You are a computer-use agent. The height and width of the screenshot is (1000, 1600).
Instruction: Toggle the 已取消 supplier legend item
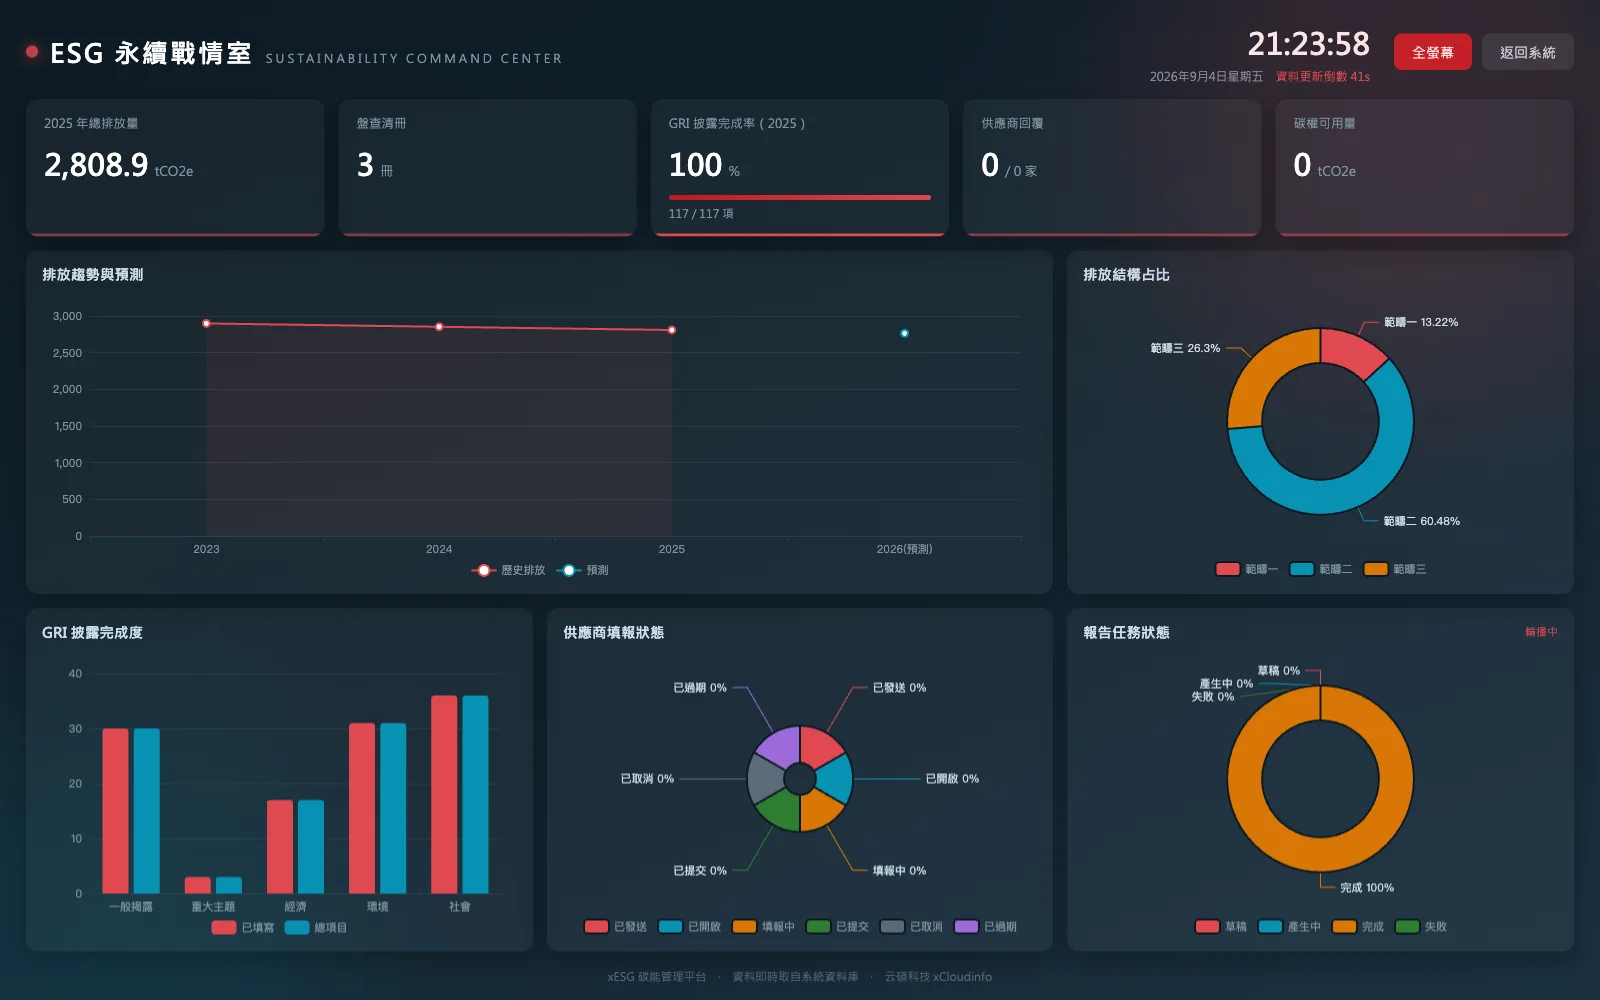[912, 926]
